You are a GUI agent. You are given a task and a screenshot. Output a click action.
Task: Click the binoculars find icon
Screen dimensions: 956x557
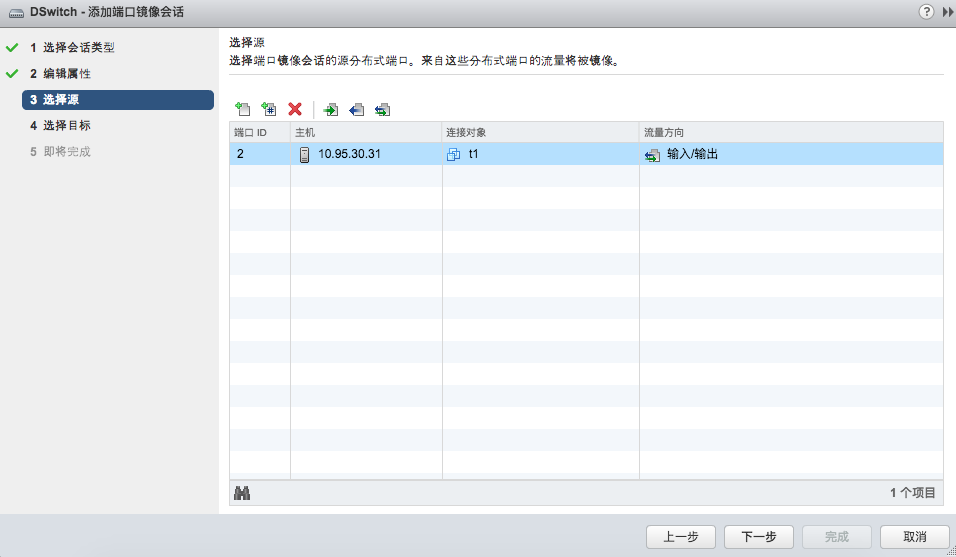[x=242, y=493]
